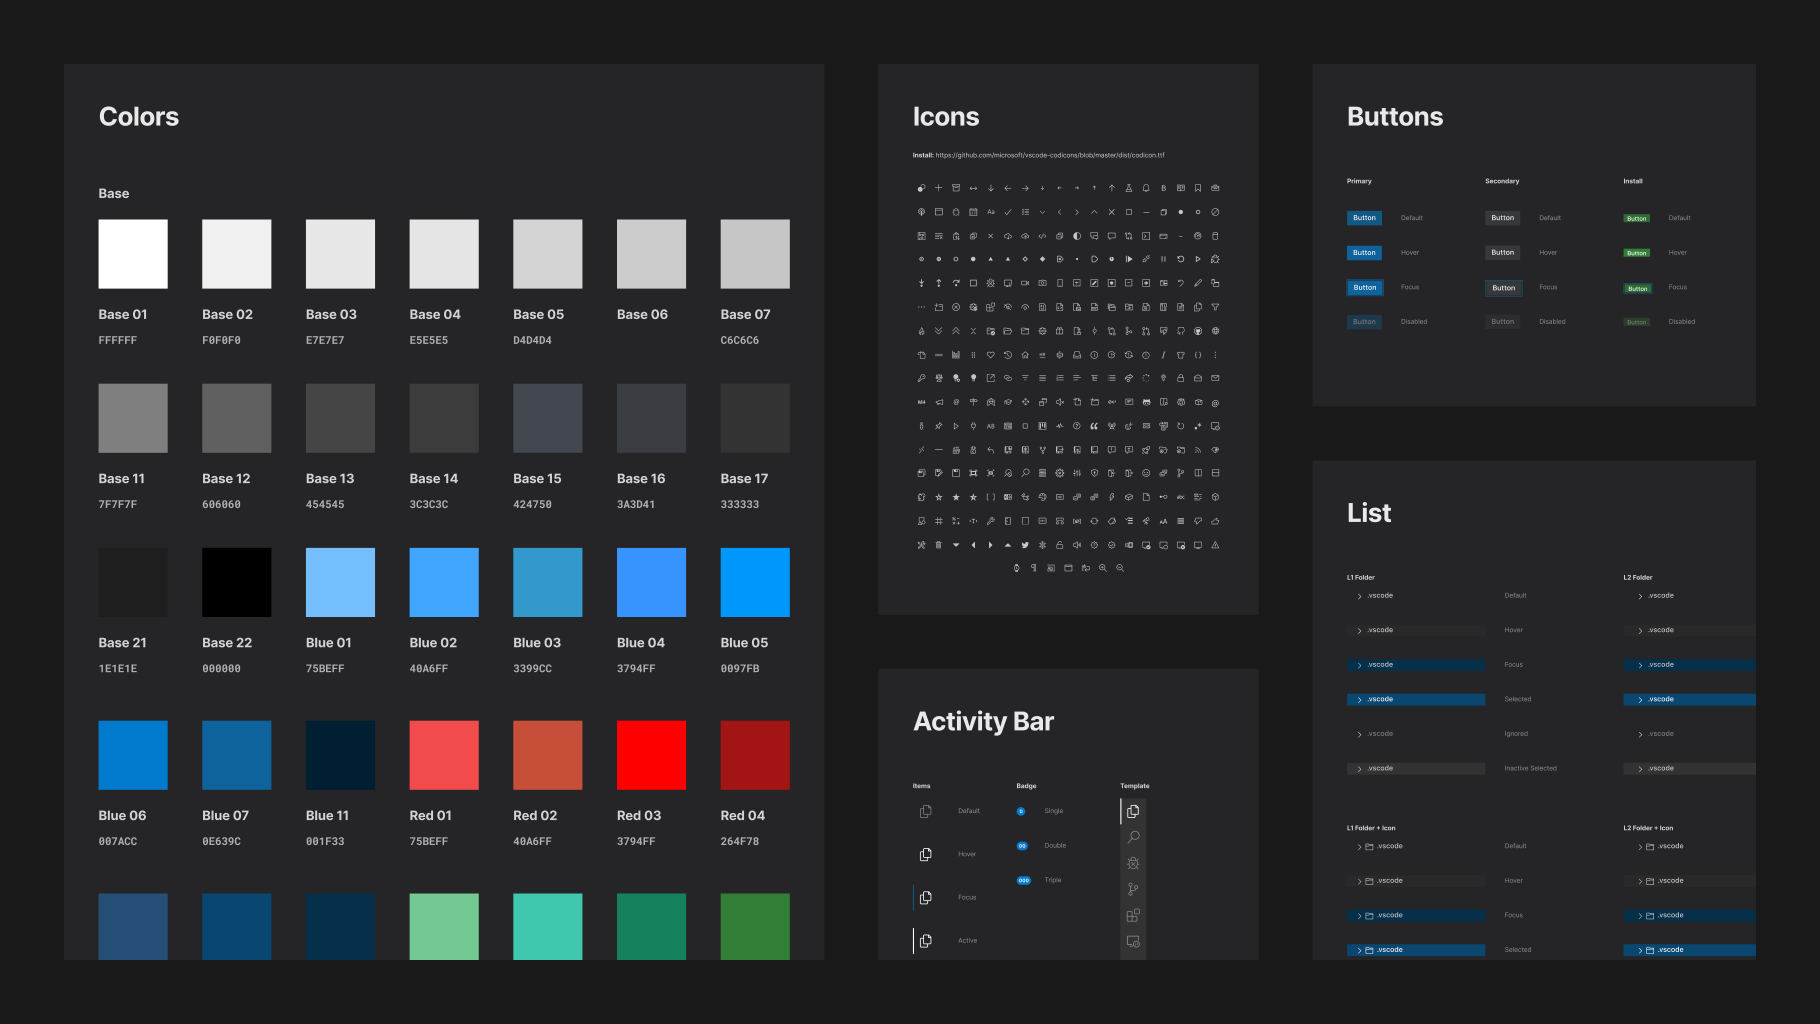Select the Selected .vscode row in L1 Folder
This screenshot has height=1024, width=1820.
click(1415, 700)
